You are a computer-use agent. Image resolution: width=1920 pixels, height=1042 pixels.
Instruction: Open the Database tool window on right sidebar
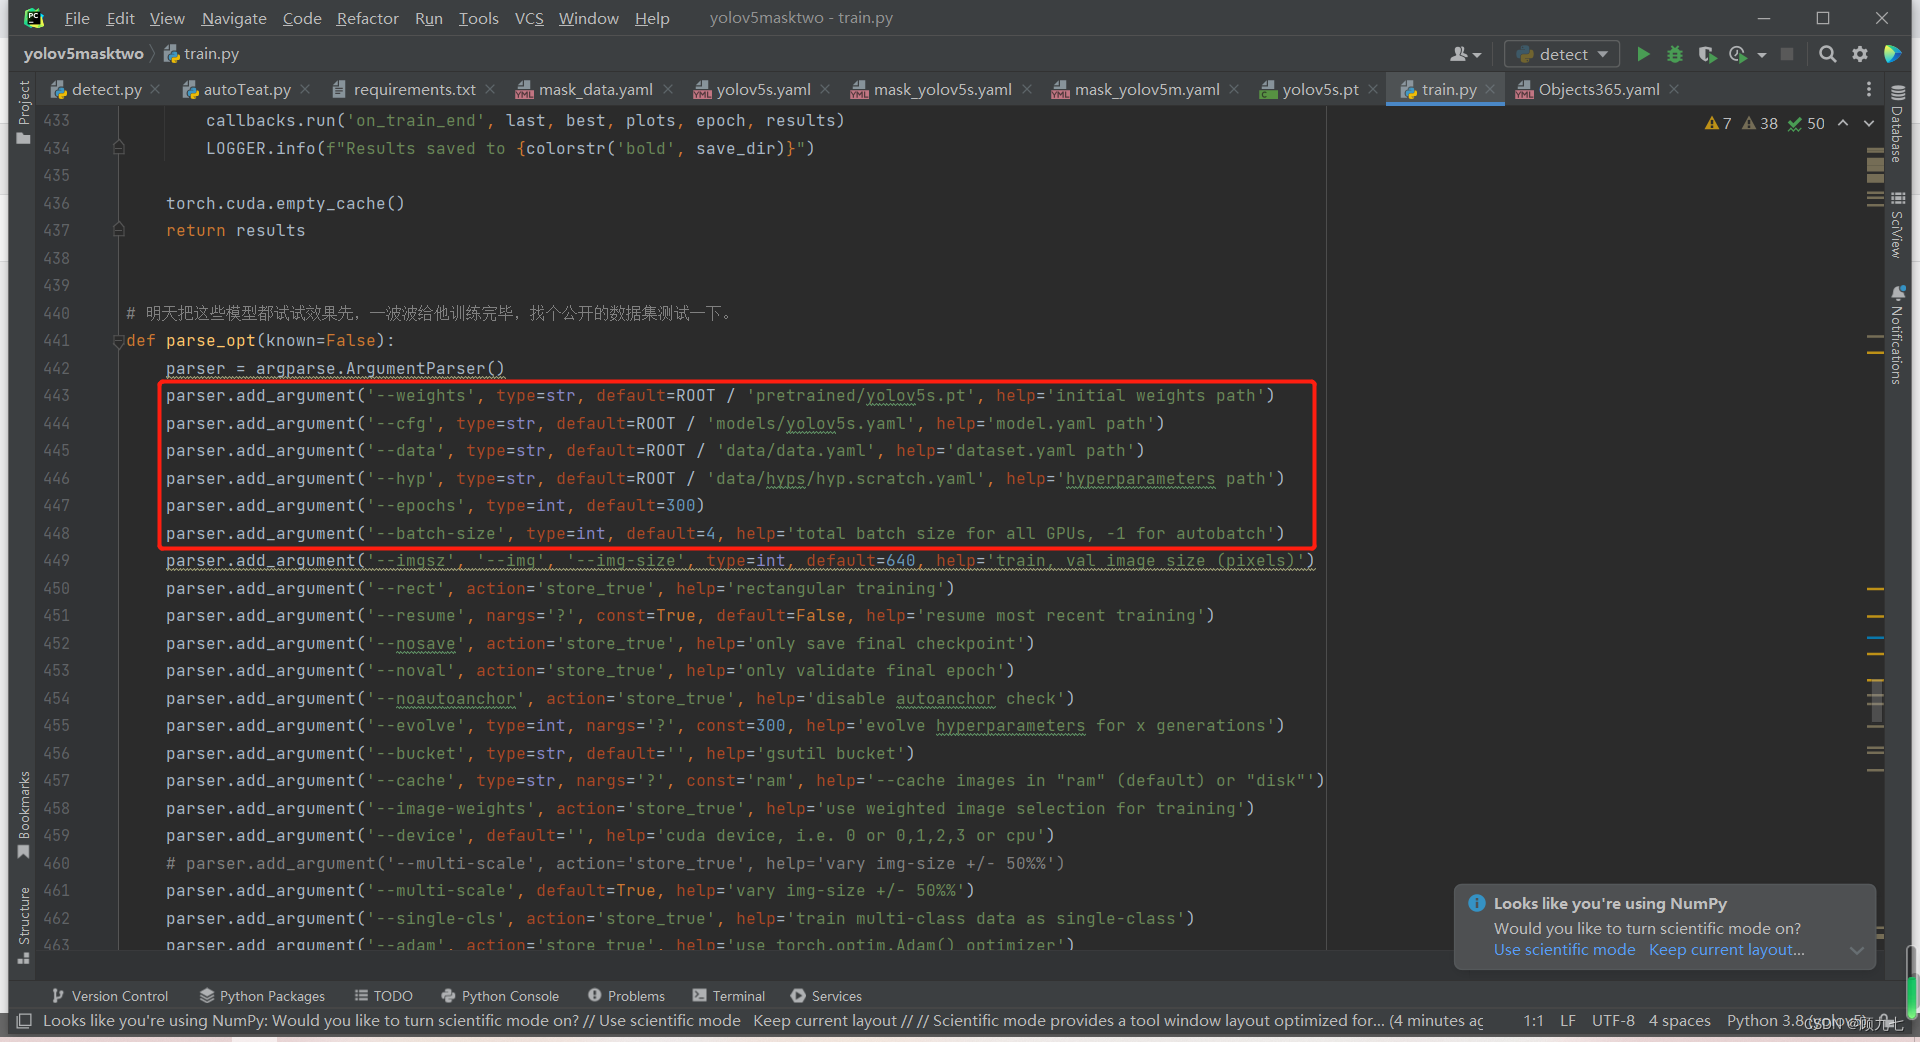pyautogui.click(x=1897, y=123)
